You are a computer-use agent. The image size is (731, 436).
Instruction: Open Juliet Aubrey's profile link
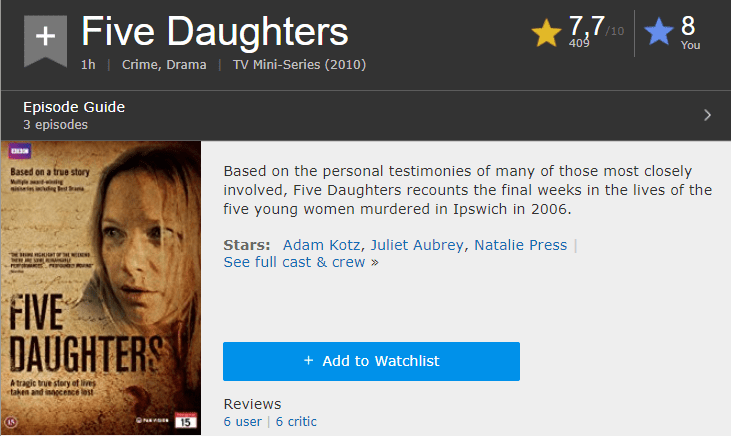(418, 245)
